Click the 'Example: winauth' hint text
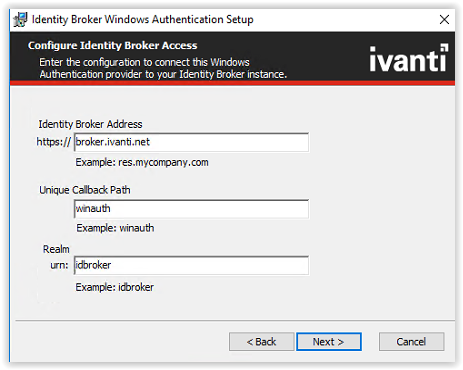This screenshot has height=370, width=463. click(115, 228)
